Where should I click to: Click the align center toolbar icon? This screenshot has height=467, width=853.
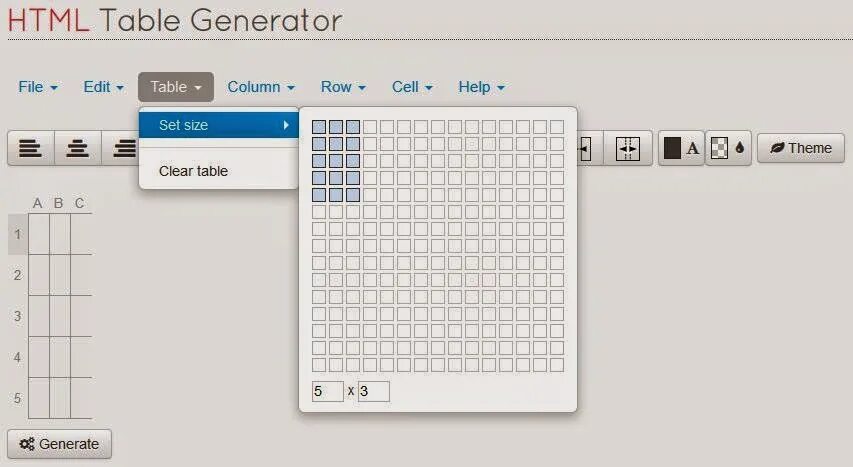78,148
